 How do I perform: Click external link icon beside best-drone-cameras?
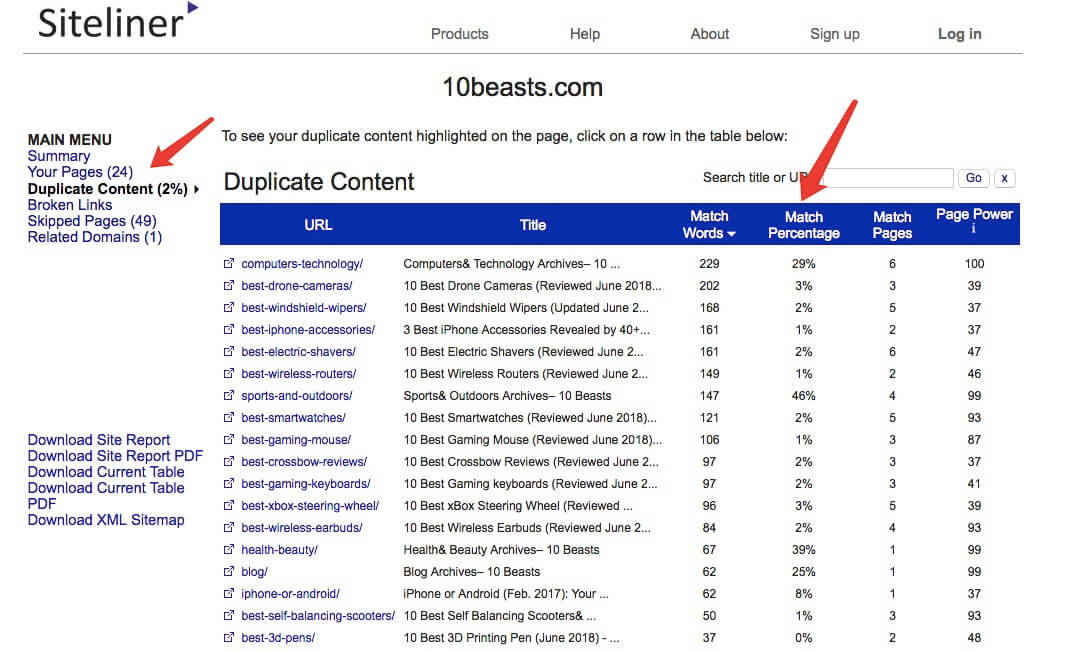point(228,285)
